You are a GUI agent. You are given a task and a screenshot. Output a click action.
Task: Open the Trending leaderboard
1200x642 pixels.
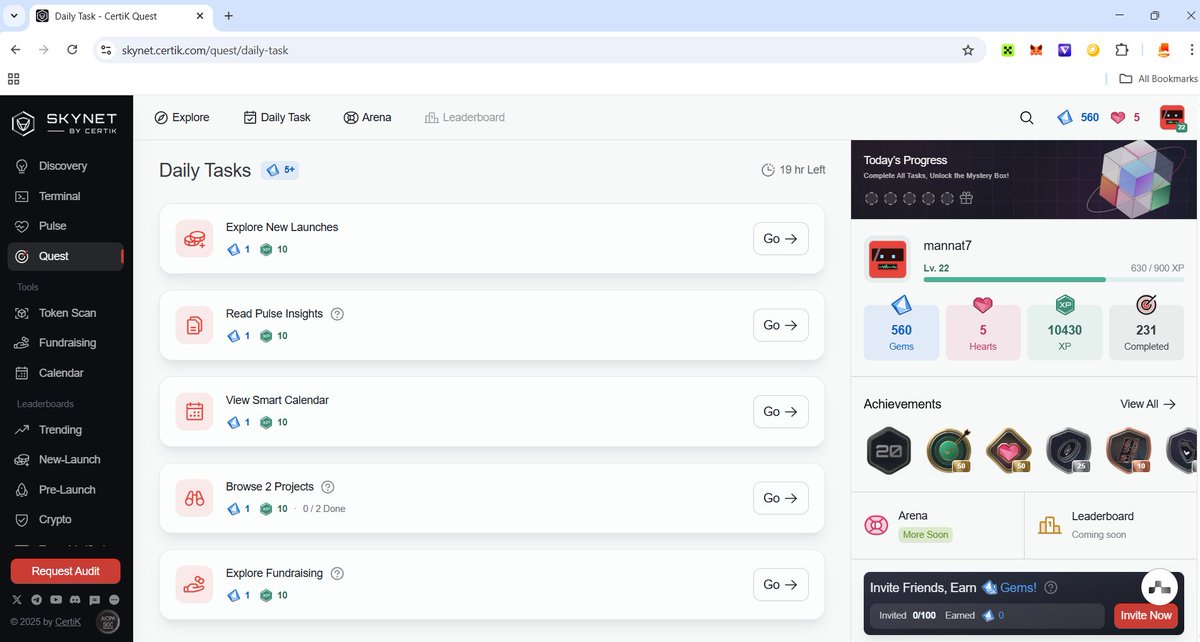tap(60, 430)
